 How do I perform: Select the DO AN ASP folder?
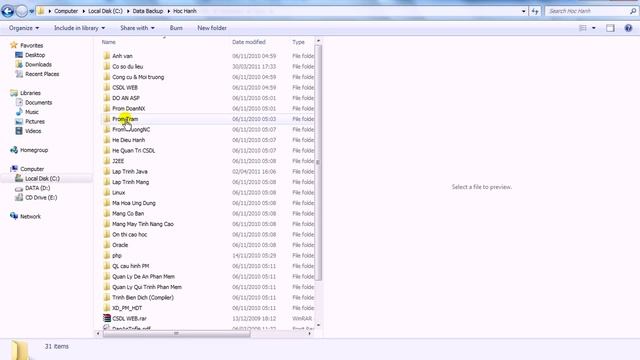pyautogui.click(x=126, y=98)
